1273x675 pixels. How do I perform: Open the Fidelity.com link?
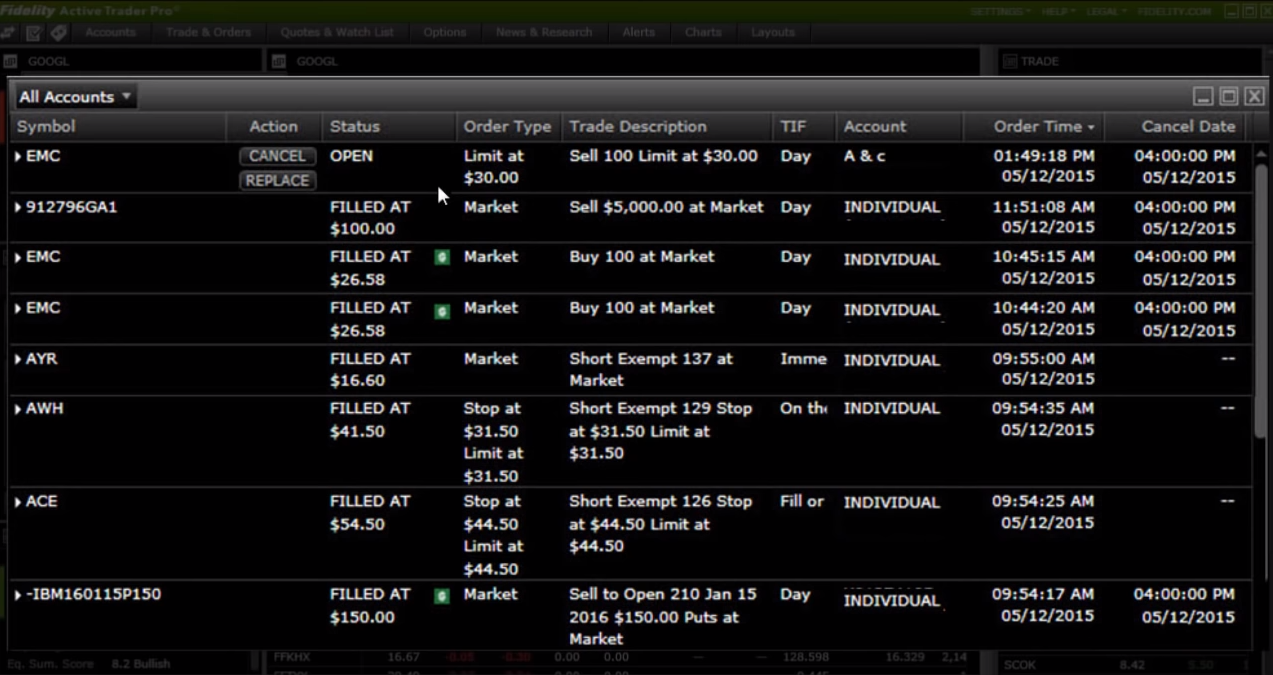point(1174,11)
